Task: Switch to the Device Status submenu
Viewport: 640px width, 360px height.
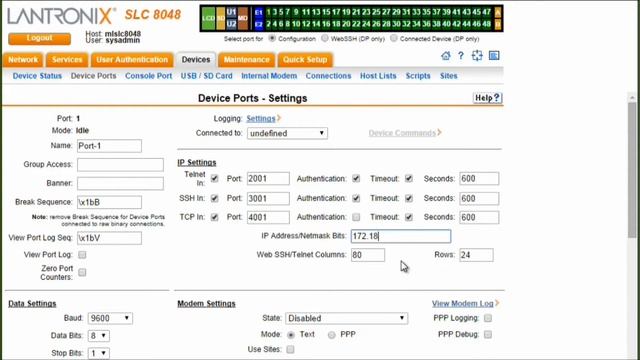Action: 37,76
